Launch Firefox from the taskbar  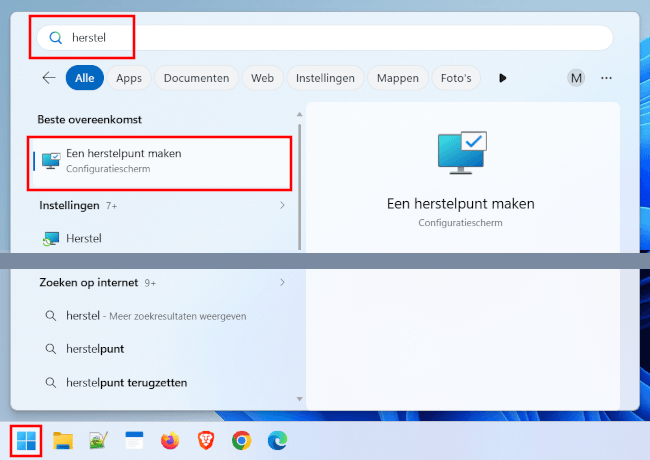pos(170,441)
